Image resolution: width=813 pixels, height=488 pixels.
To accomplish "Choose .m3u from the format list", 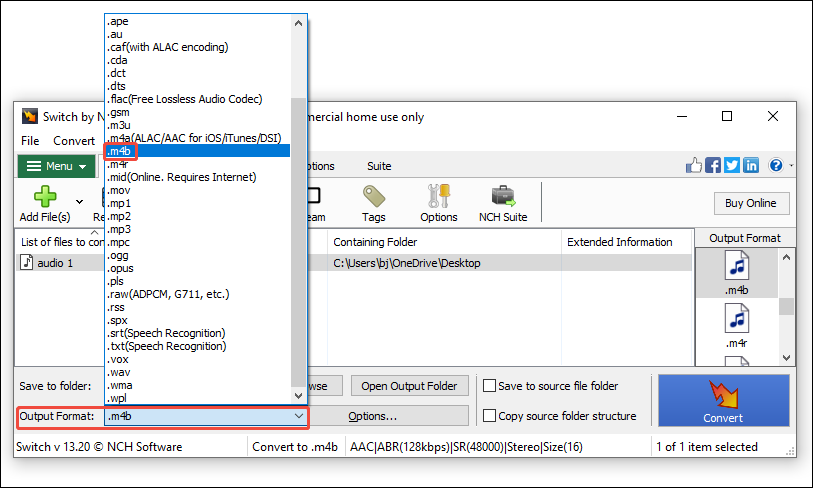I will (198, 125).
